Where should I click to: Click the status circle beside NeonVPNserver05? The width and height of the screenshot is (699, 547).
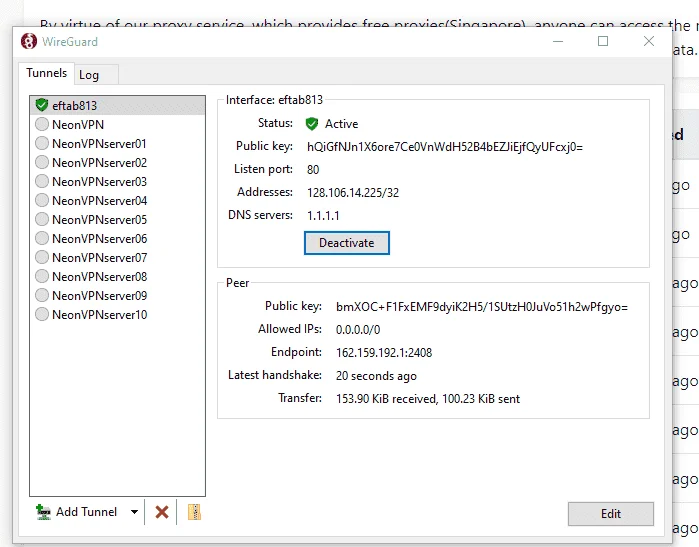[42, 219]
